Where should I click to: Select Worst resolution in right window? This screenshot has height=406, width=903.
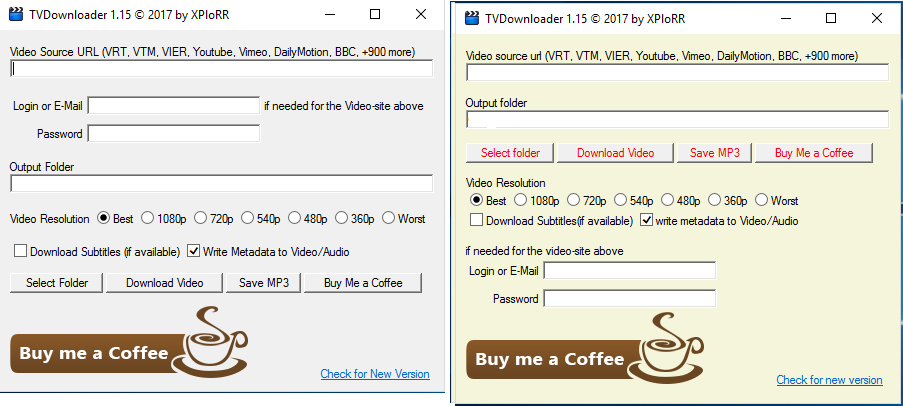point(761,200)
